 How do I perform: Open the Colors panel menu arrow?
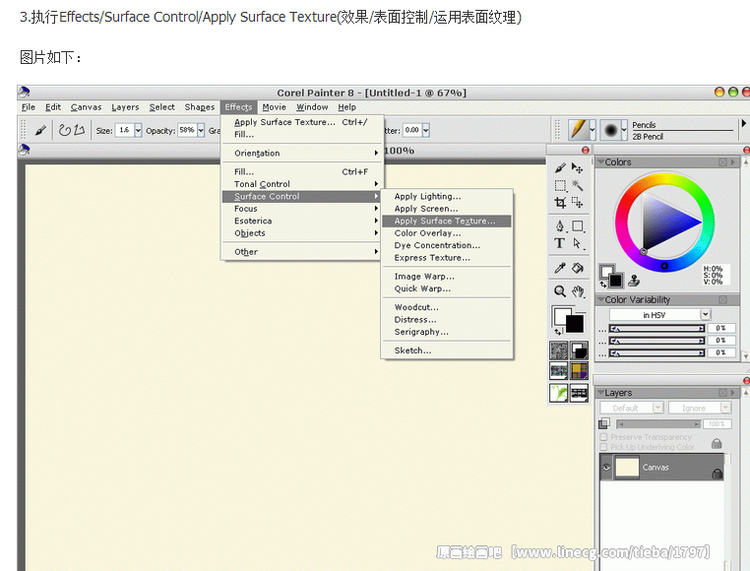pos(732,162)
